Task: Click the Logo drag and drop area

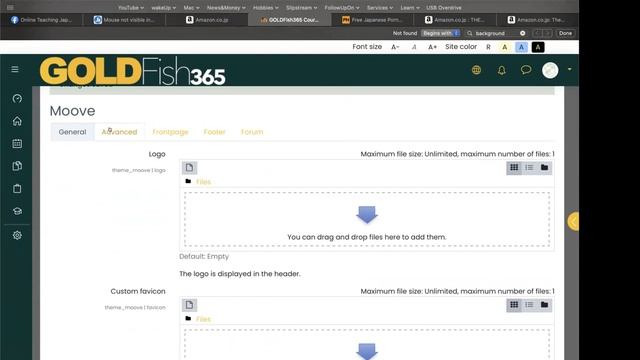Action: pyautogui.click(x=367, y=219)
